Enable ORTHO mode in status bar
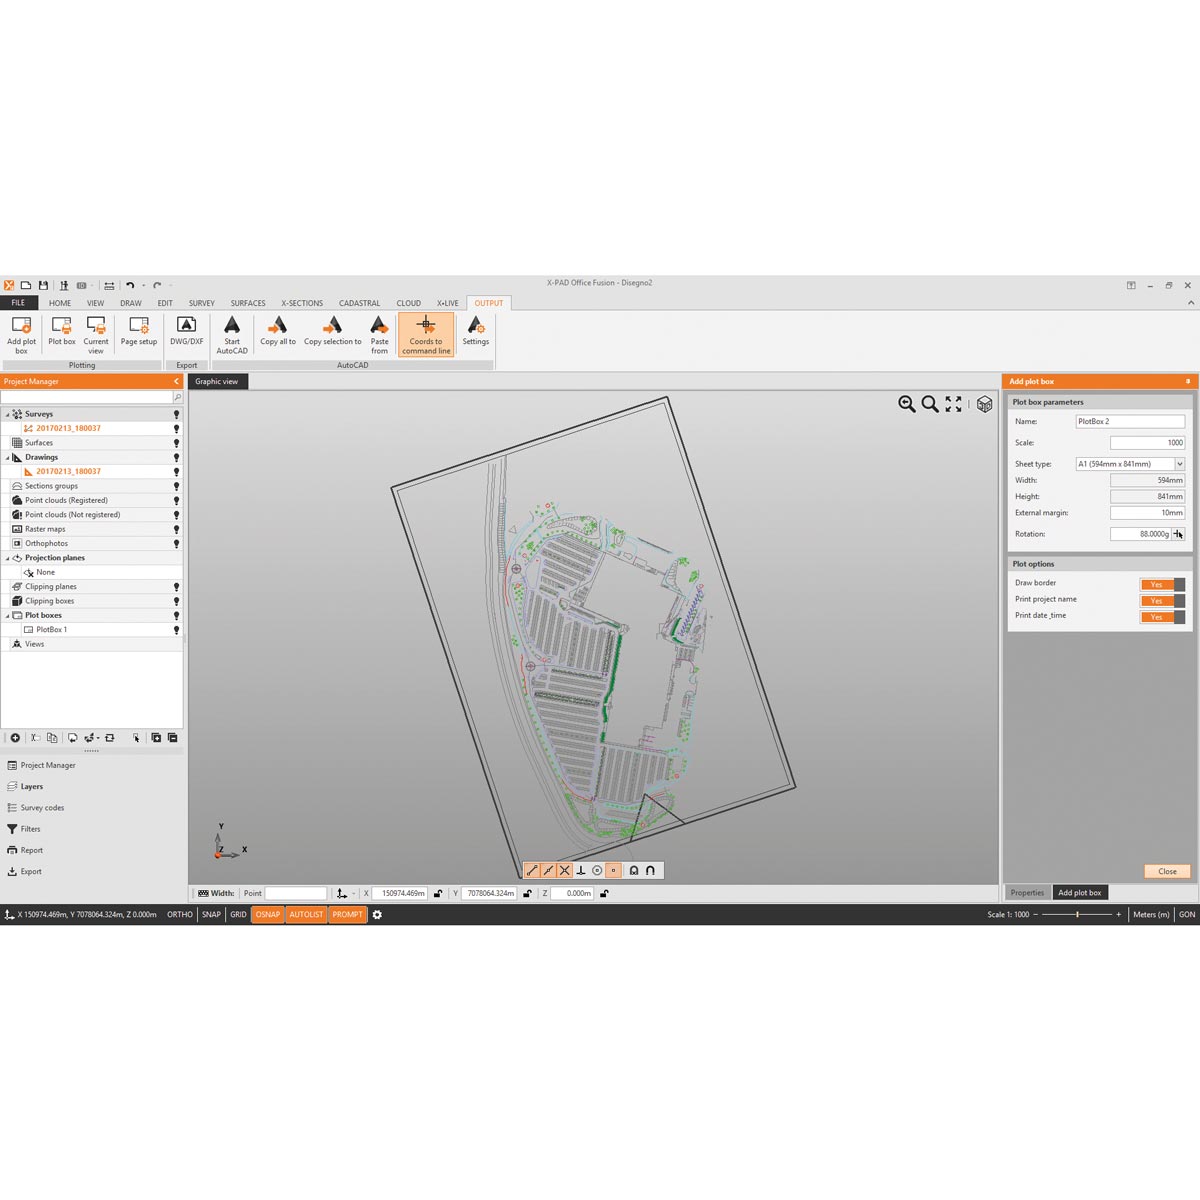 click(x=180, y=914)
